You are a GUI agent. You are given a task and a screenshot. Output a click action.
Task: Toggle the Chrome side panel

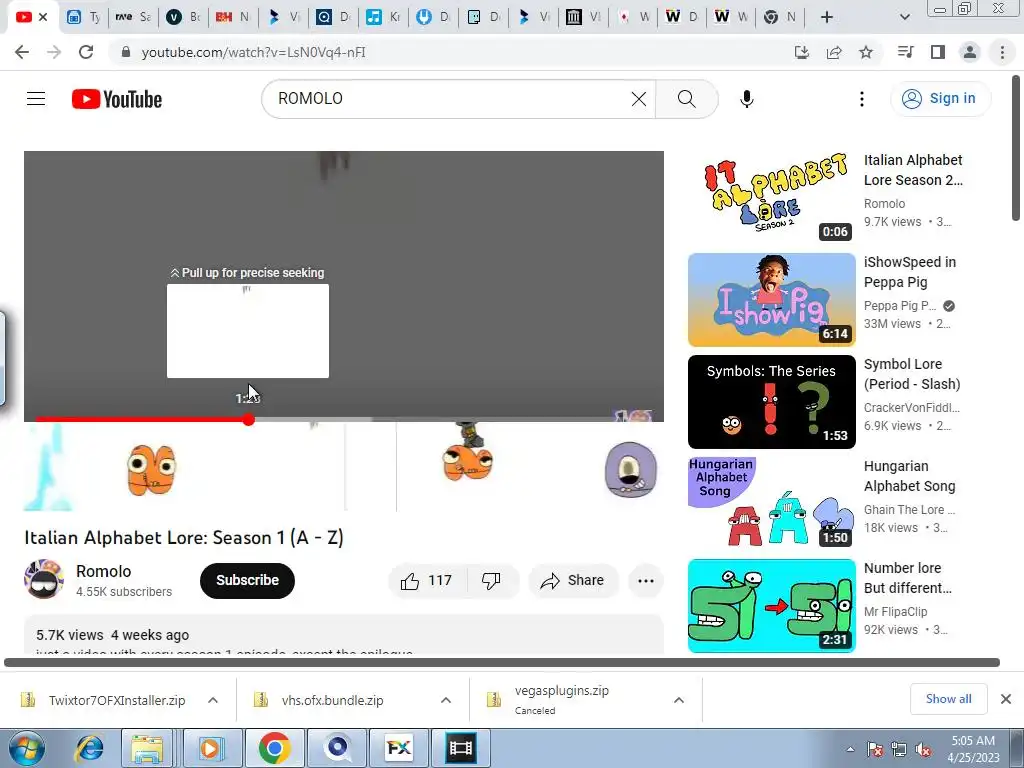coord(938,52)
